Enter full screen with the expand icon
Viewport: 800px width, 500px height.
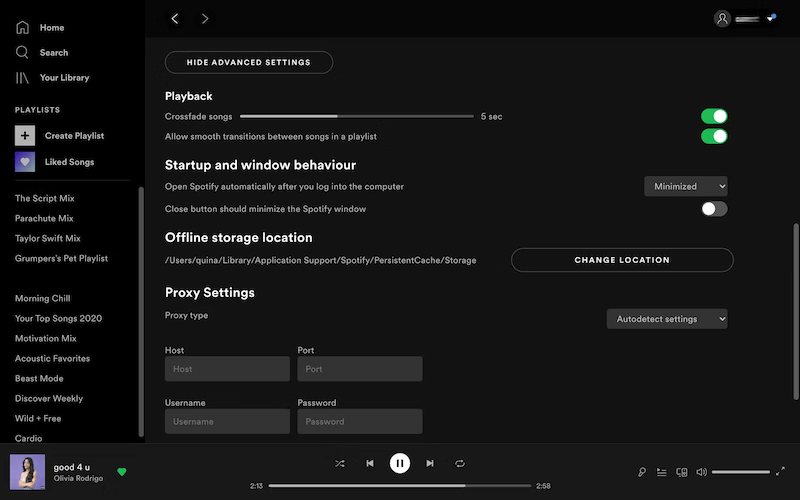tap(781, 472)
